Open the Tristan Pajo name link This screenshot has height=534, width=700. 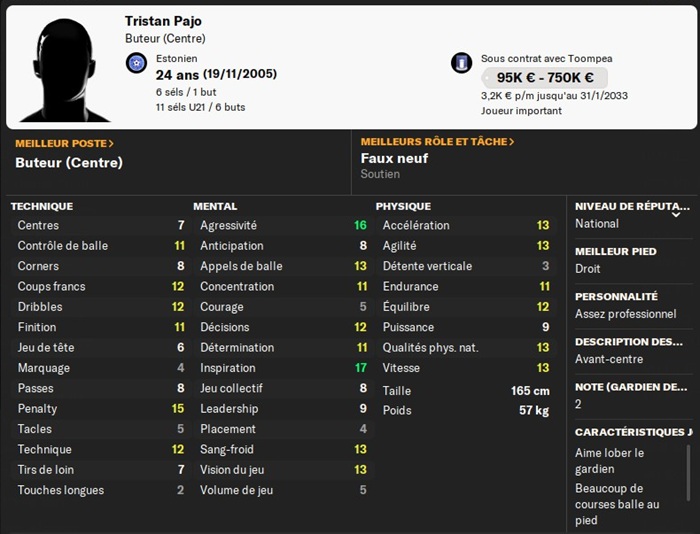[163, 21]
